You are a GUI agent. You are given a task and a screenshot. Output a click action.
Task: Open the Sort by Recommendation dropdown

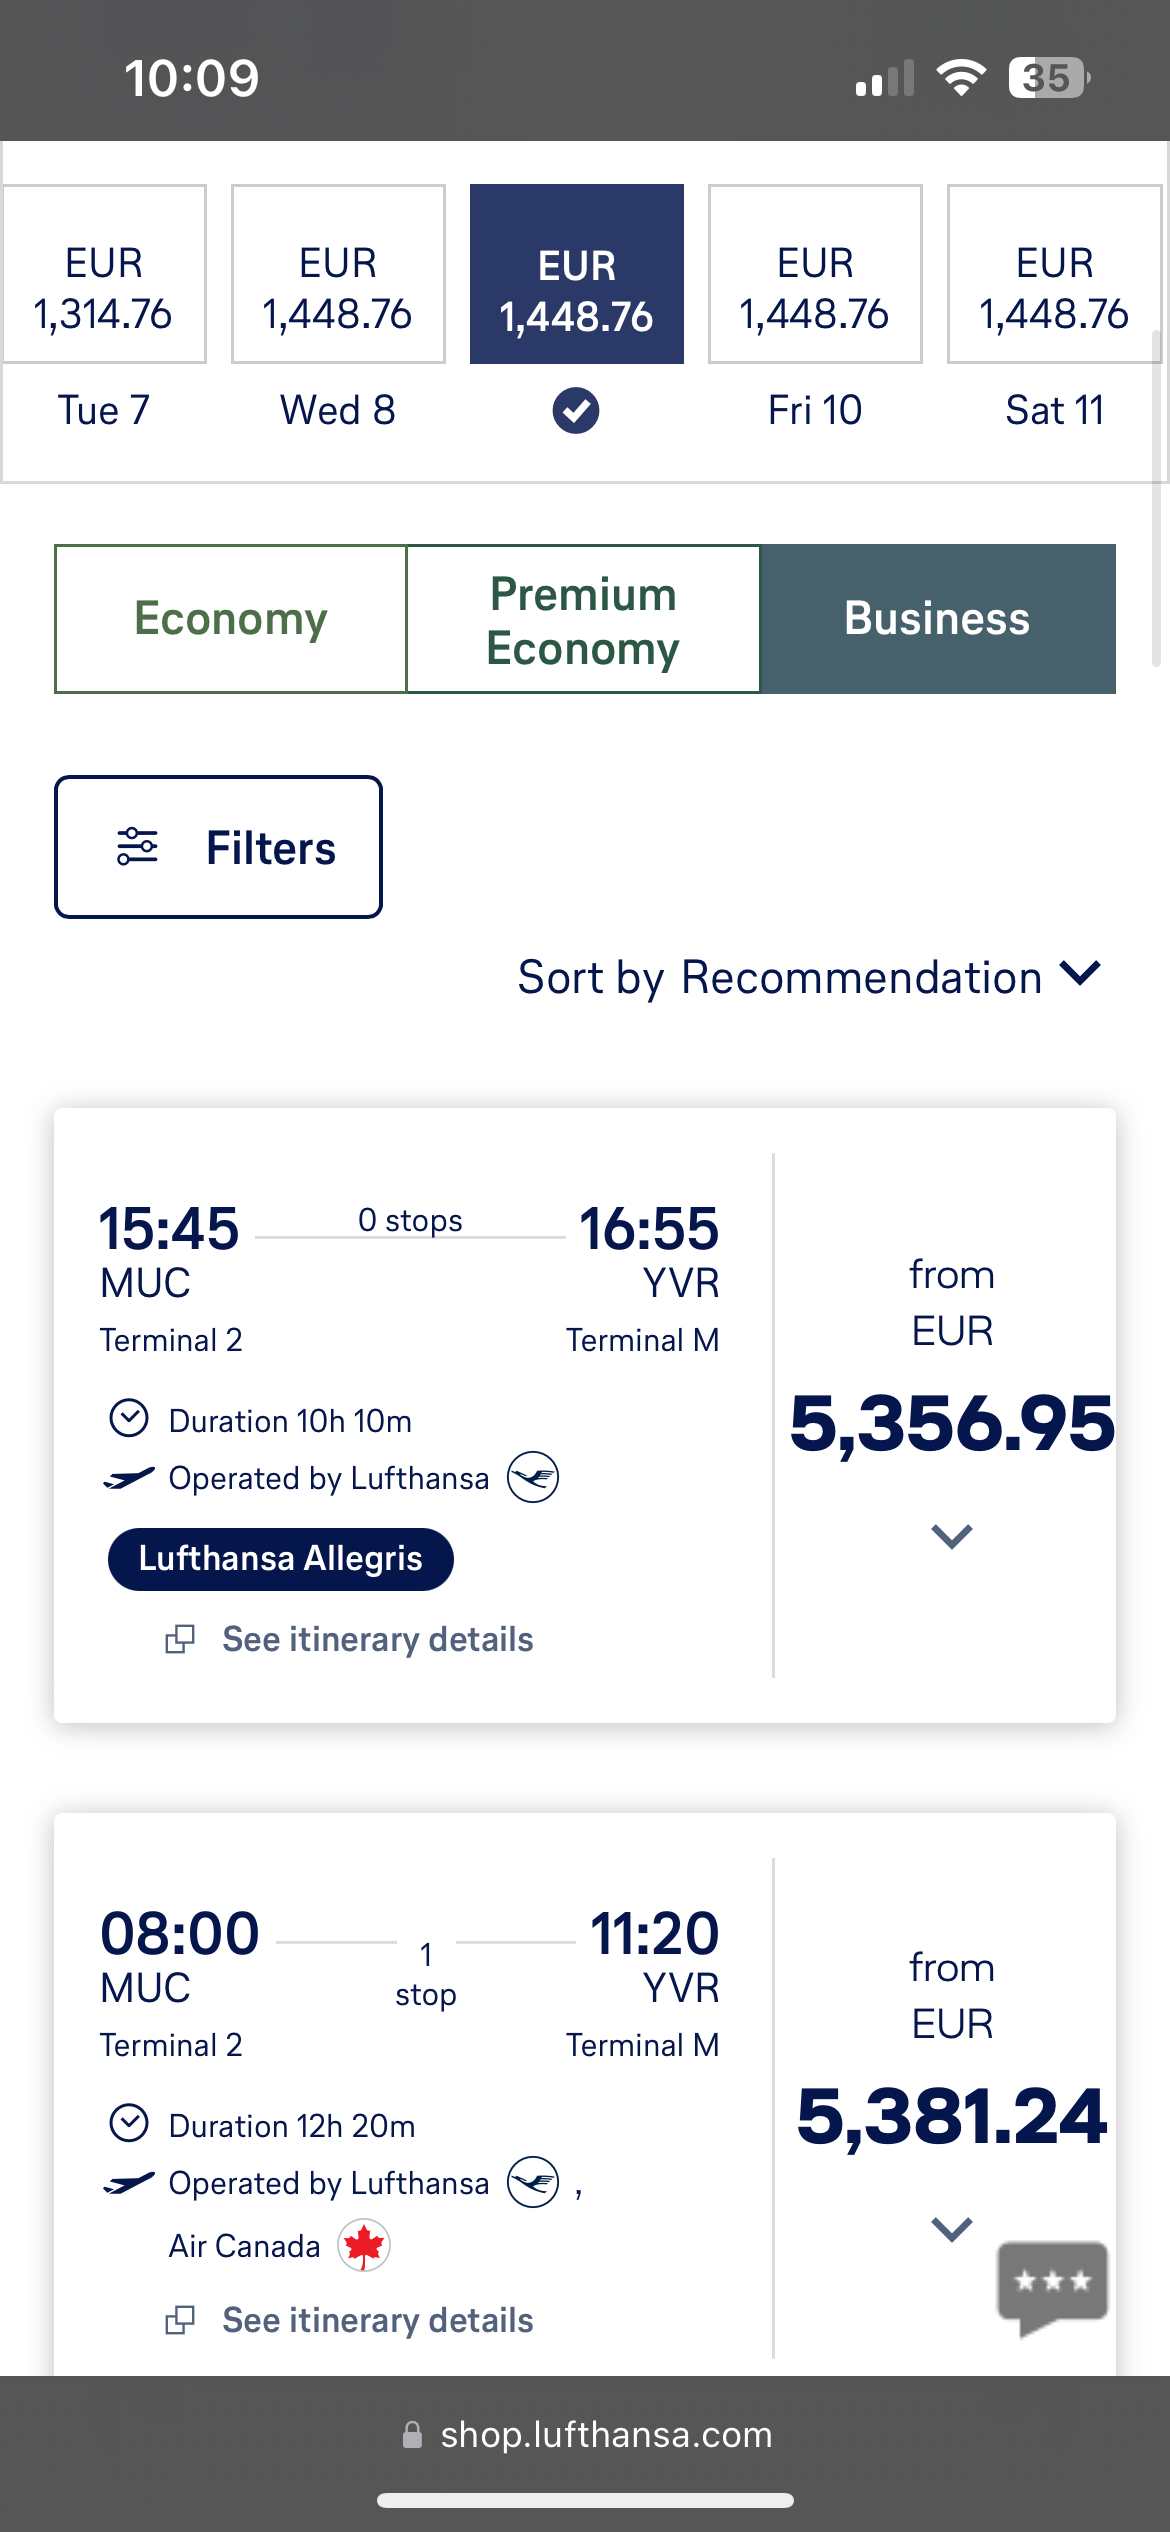tap(808, 977)
